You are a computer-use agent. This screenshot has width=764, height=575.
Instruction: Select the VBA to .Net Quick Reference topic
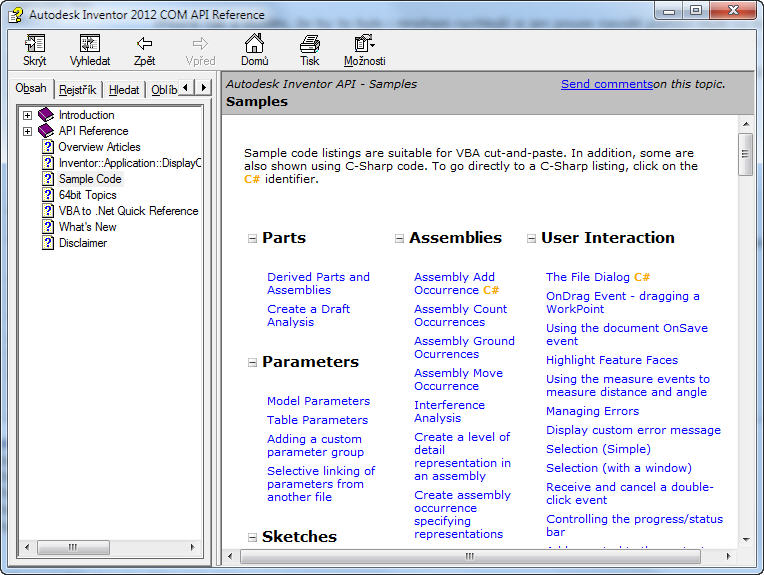[x=128, y=211]
